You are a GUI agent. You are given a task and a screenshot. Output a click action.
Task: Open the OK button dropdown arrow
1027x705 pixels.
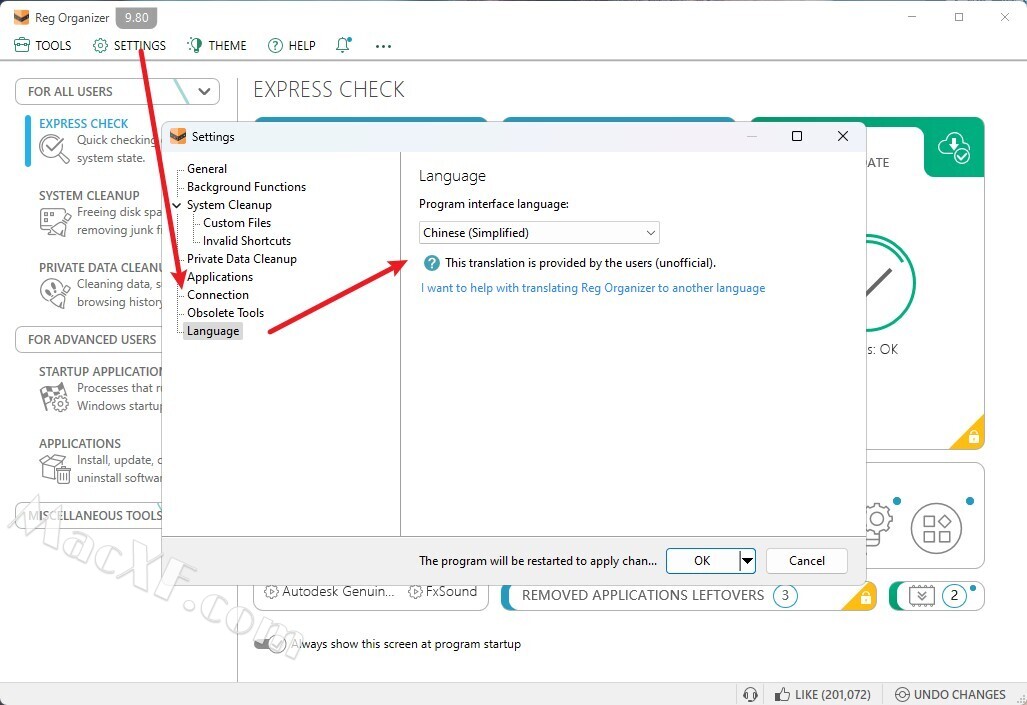747,561
